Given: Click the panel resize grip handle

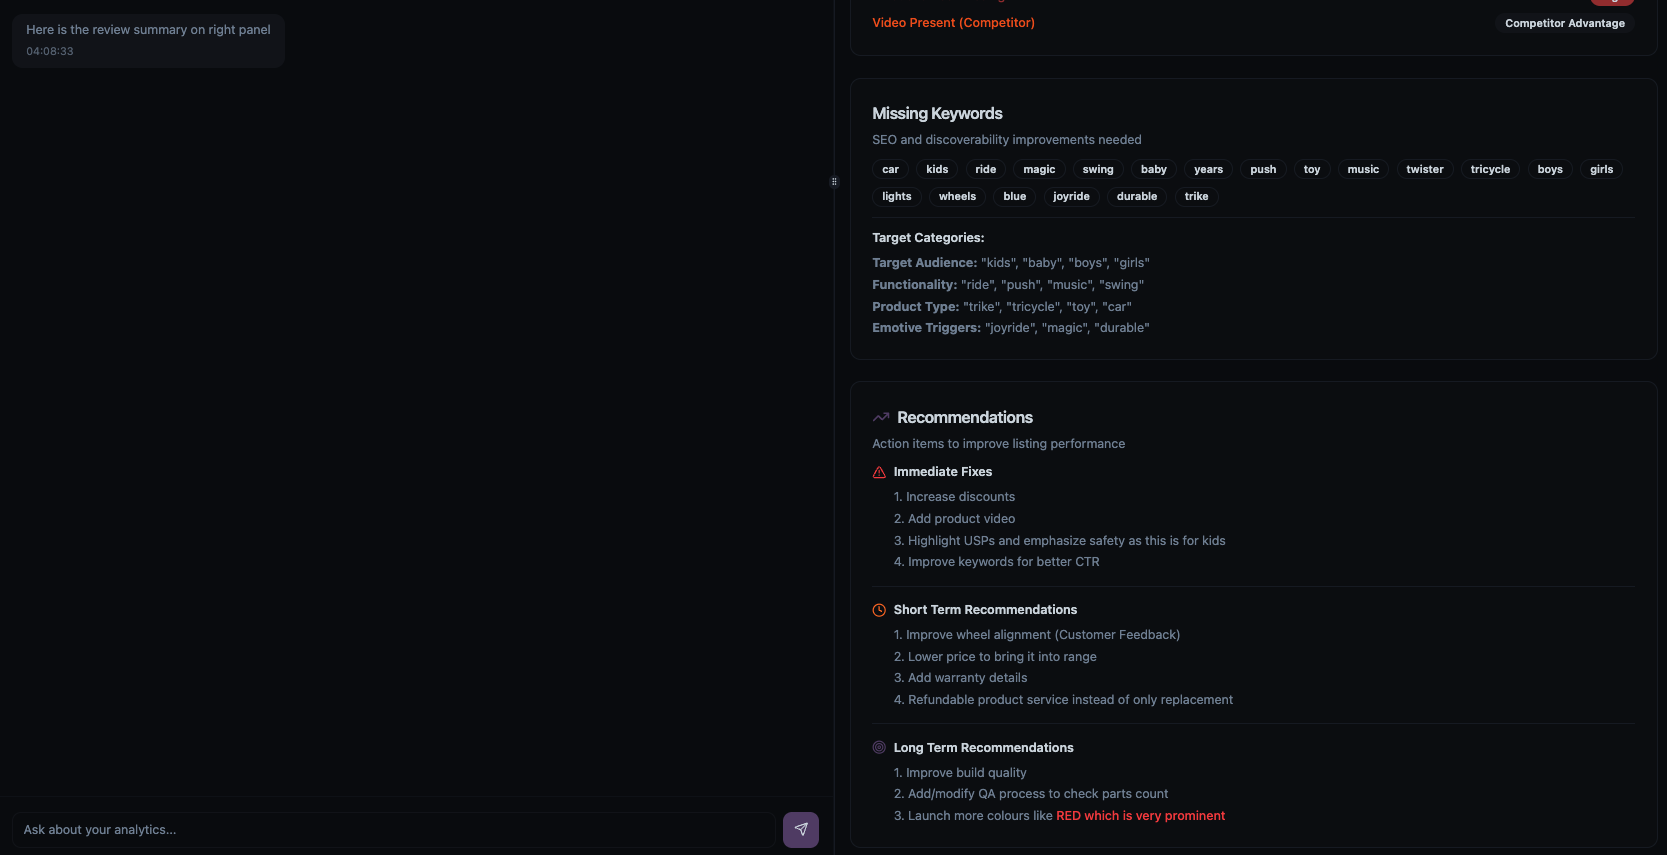Looking at the screenshot, I should 834,181.
